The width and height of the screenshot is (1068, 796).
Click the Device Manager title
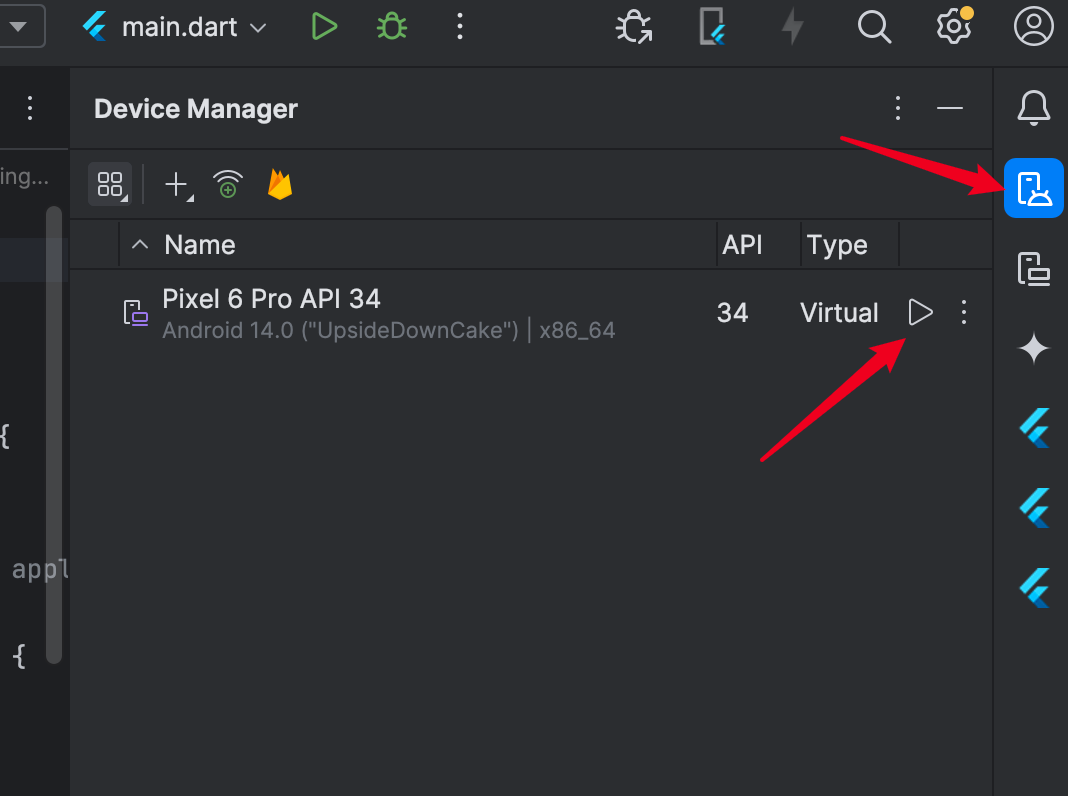click(x=195, y=109)
